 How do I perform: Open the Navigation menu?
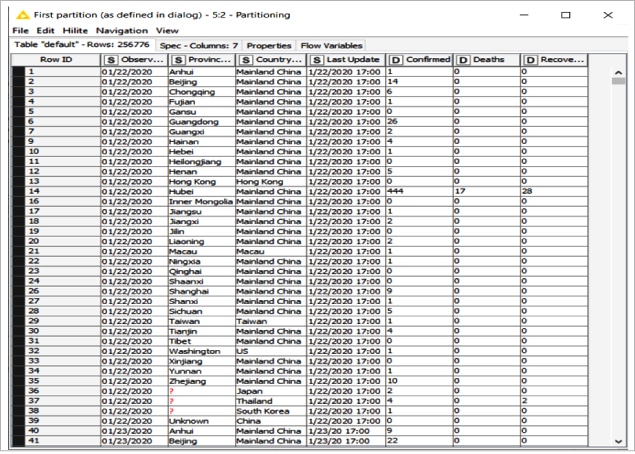pos(122,31)
